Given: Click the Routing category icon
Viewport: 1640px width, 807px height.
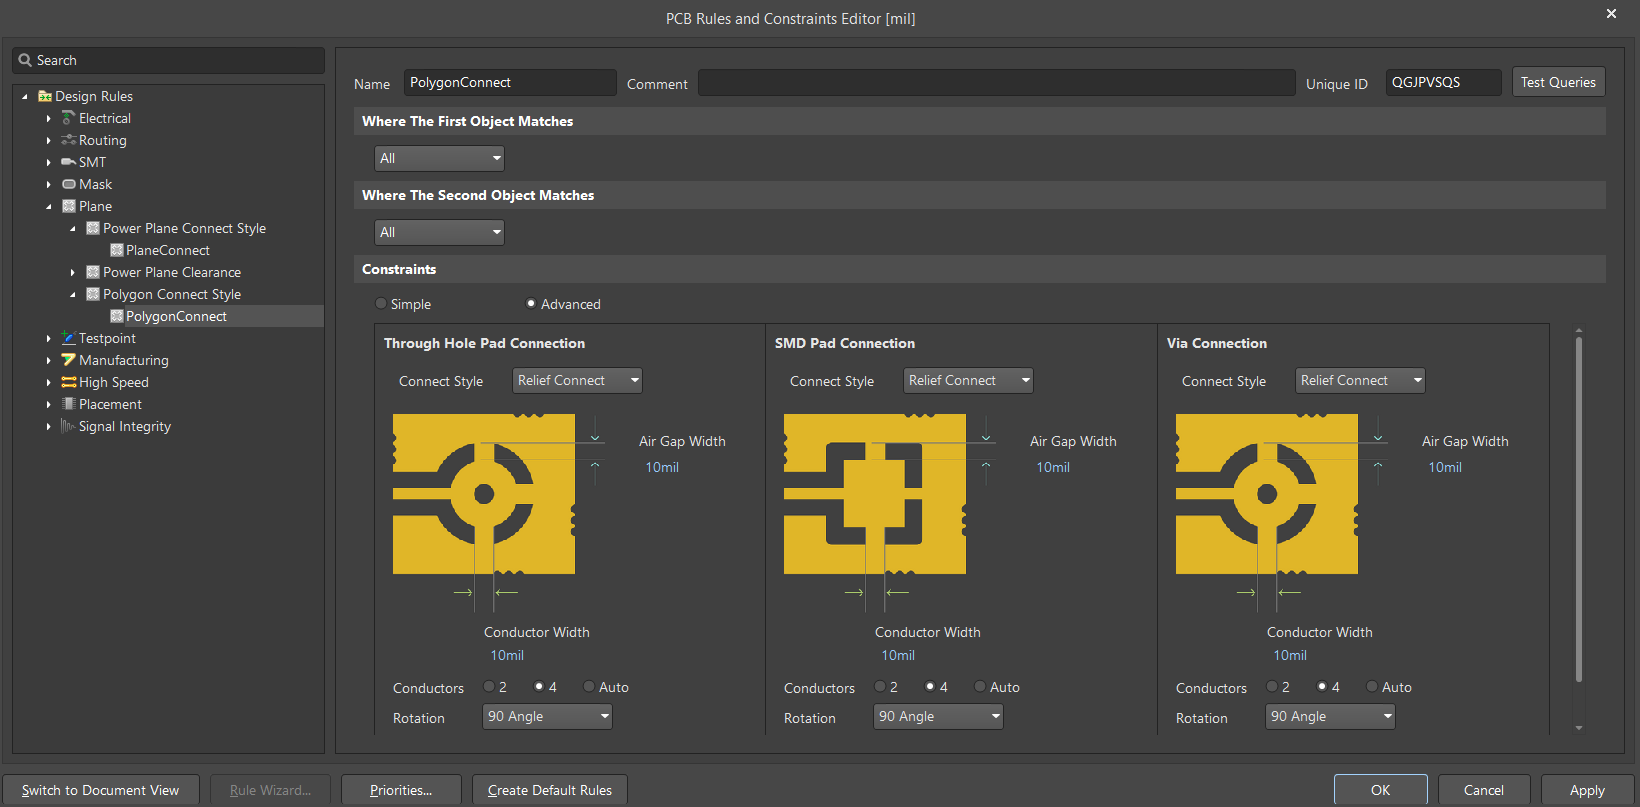Looking at the screenshot, I should pyautogui.click(x=68, y=140).
